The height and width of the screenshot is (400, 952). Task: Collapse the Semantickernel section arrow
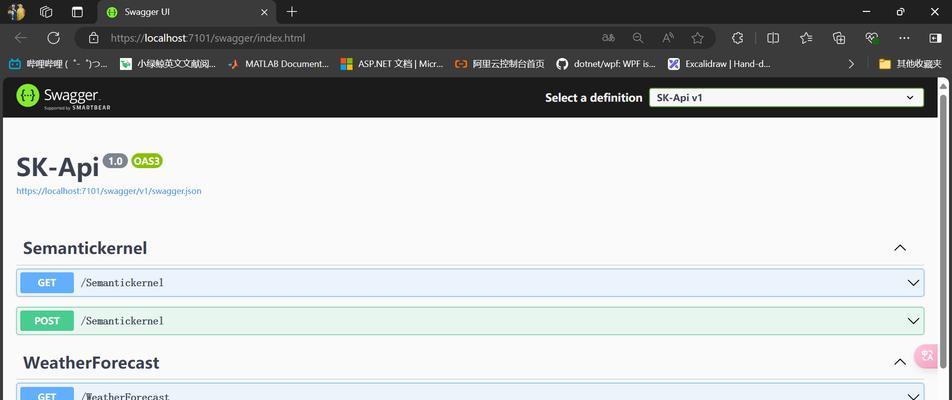coord(900,248)
